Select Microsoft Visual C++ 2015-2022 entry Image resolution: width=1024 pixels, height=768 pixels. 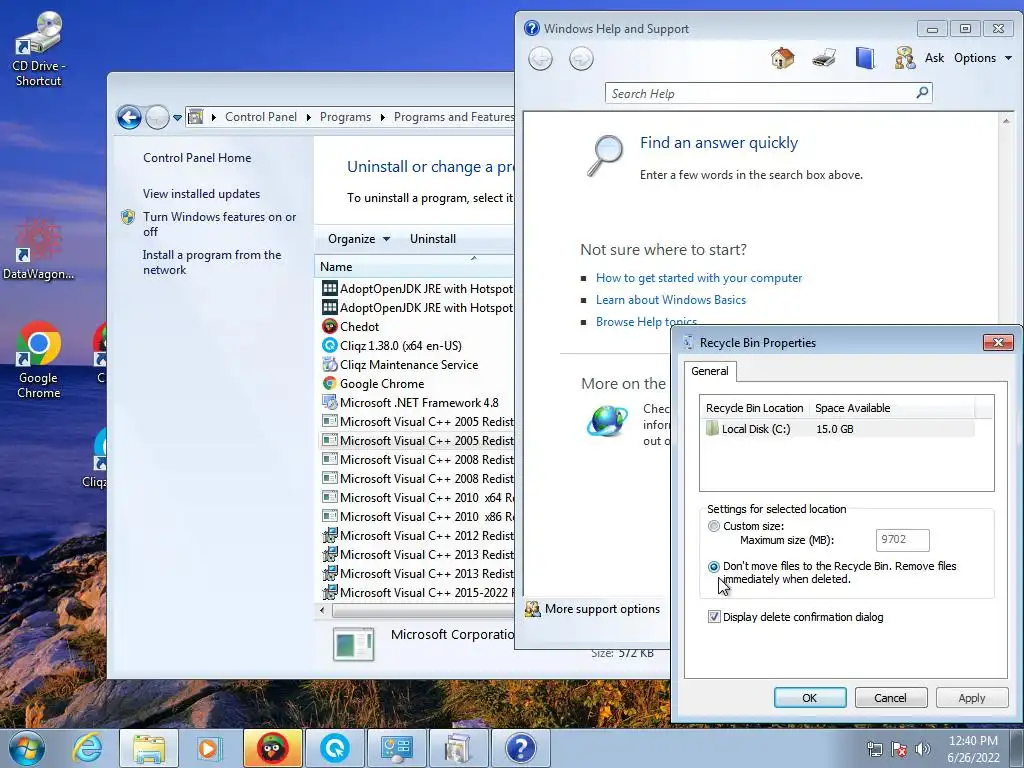[418, 592]
